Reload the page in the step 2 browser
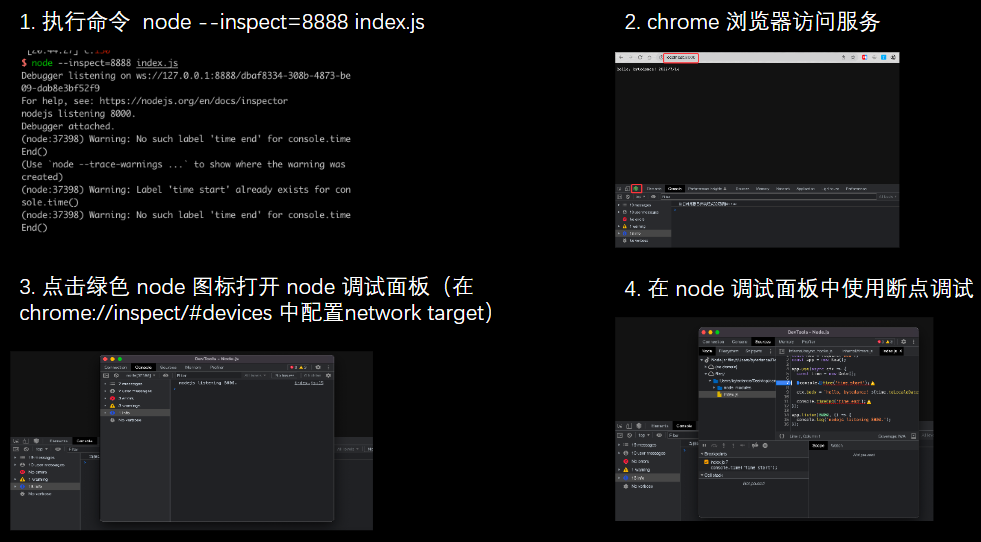Screen dimensions: 981x542 pos(640,58)
